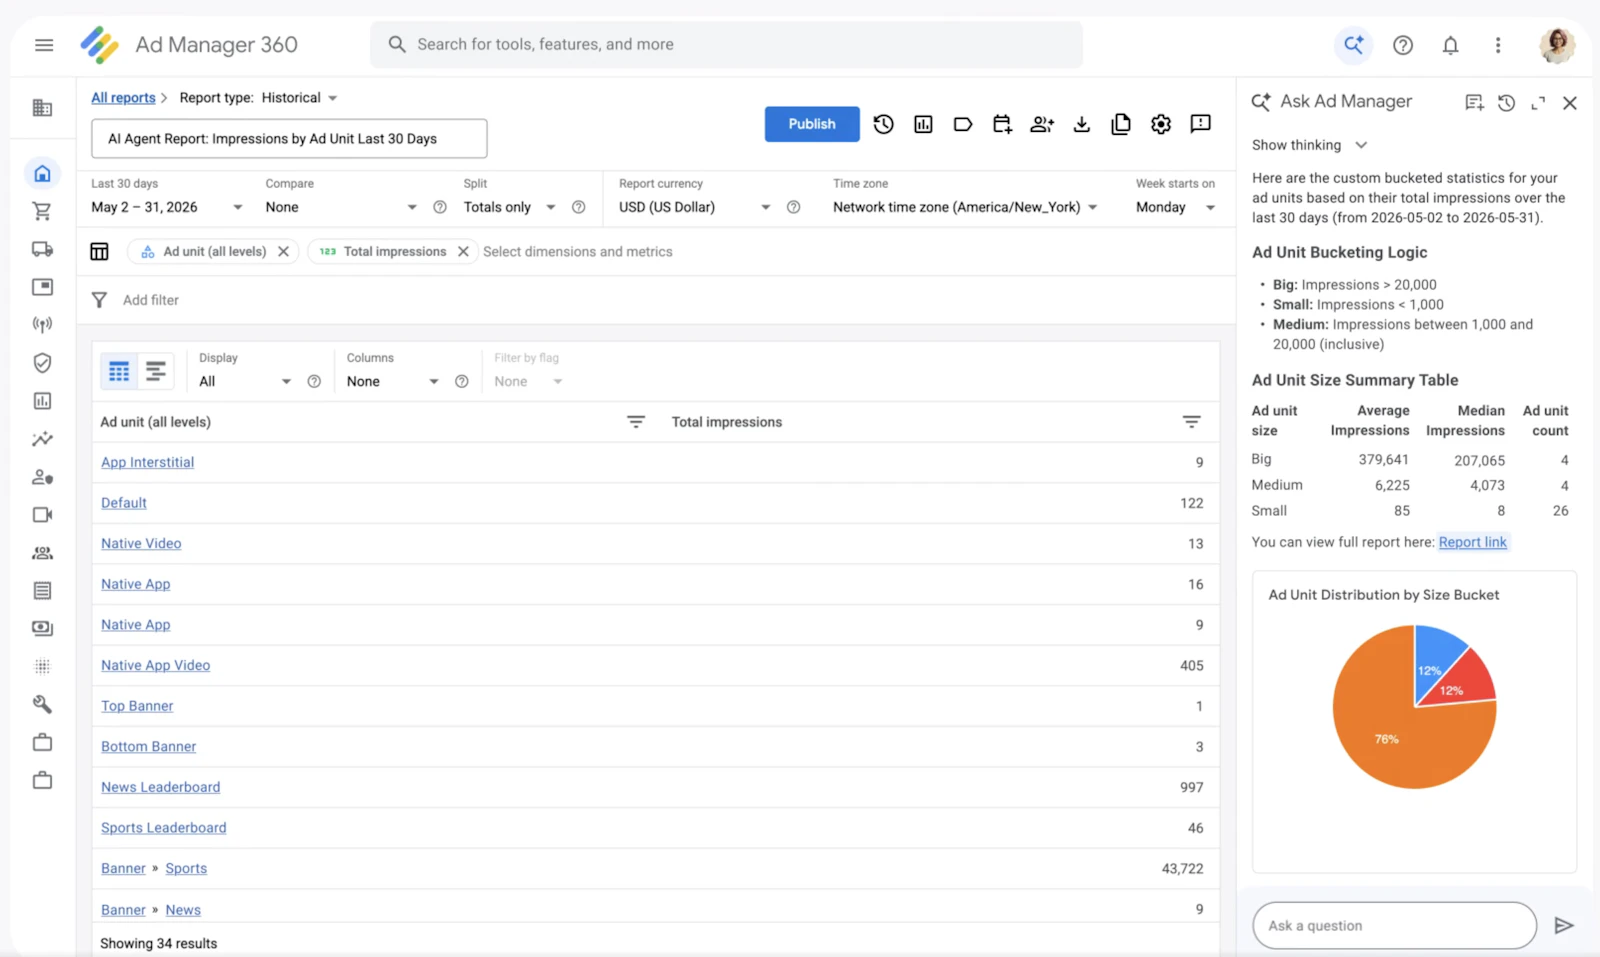The image size is (1600, 957).
Task: Filter the Ad unit (all levels) column
Action: pos(635,422)
